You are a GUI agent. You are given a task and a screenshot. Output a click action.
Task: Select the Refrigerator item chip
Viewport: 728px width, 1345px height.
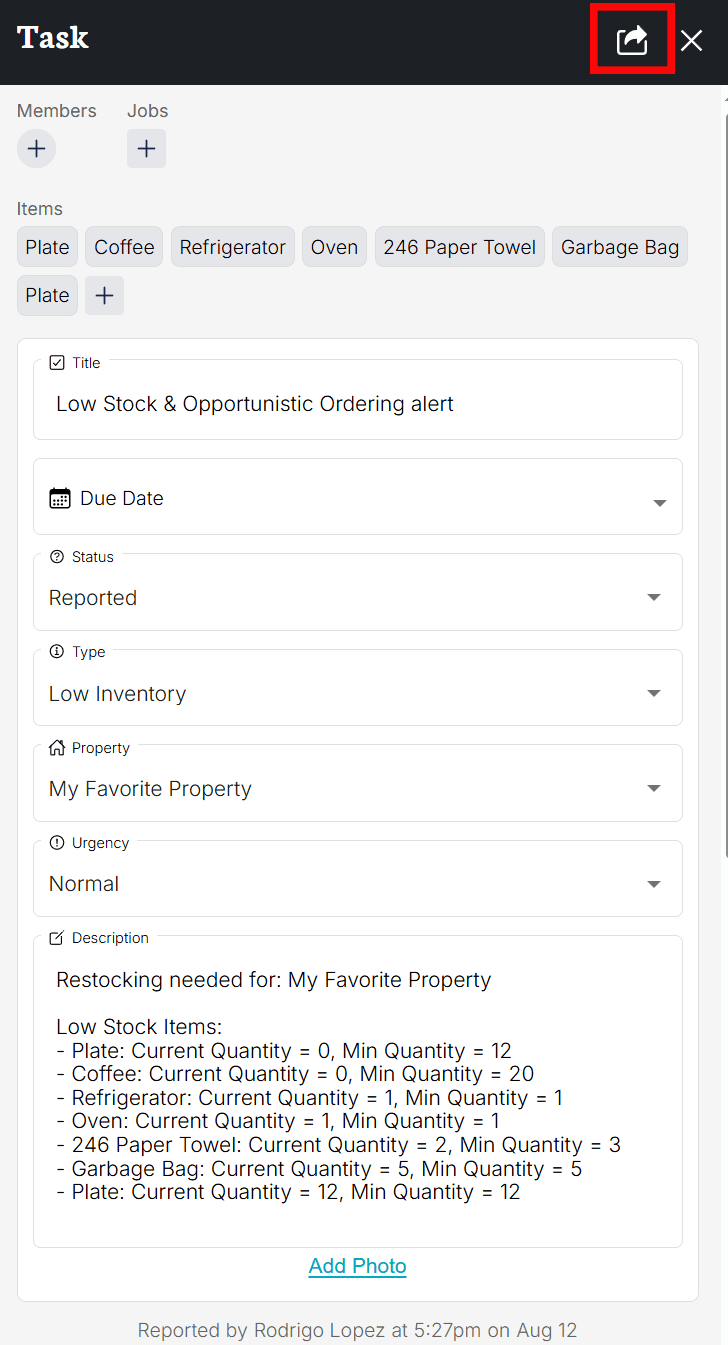(x=233, y=247)
